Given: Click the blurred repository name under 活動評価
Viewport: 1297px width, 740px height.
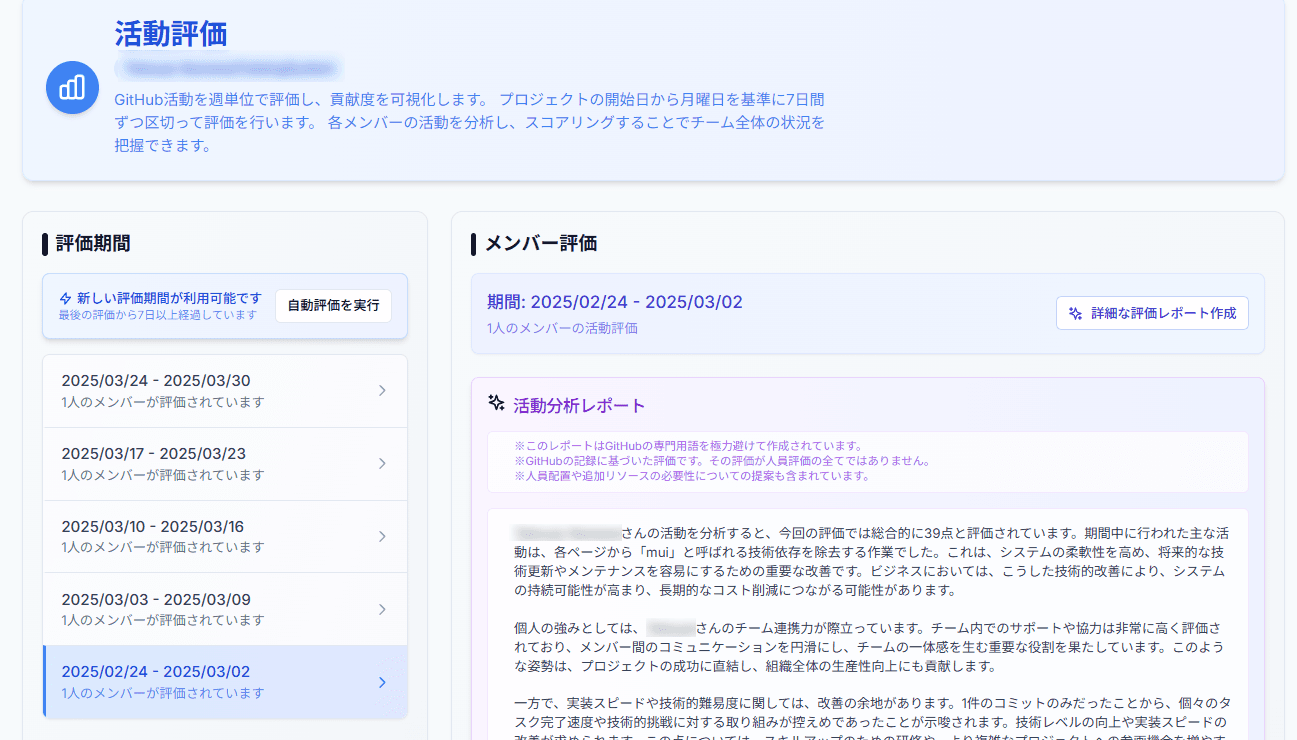Looking at the screenshot, I should (228, 68).
